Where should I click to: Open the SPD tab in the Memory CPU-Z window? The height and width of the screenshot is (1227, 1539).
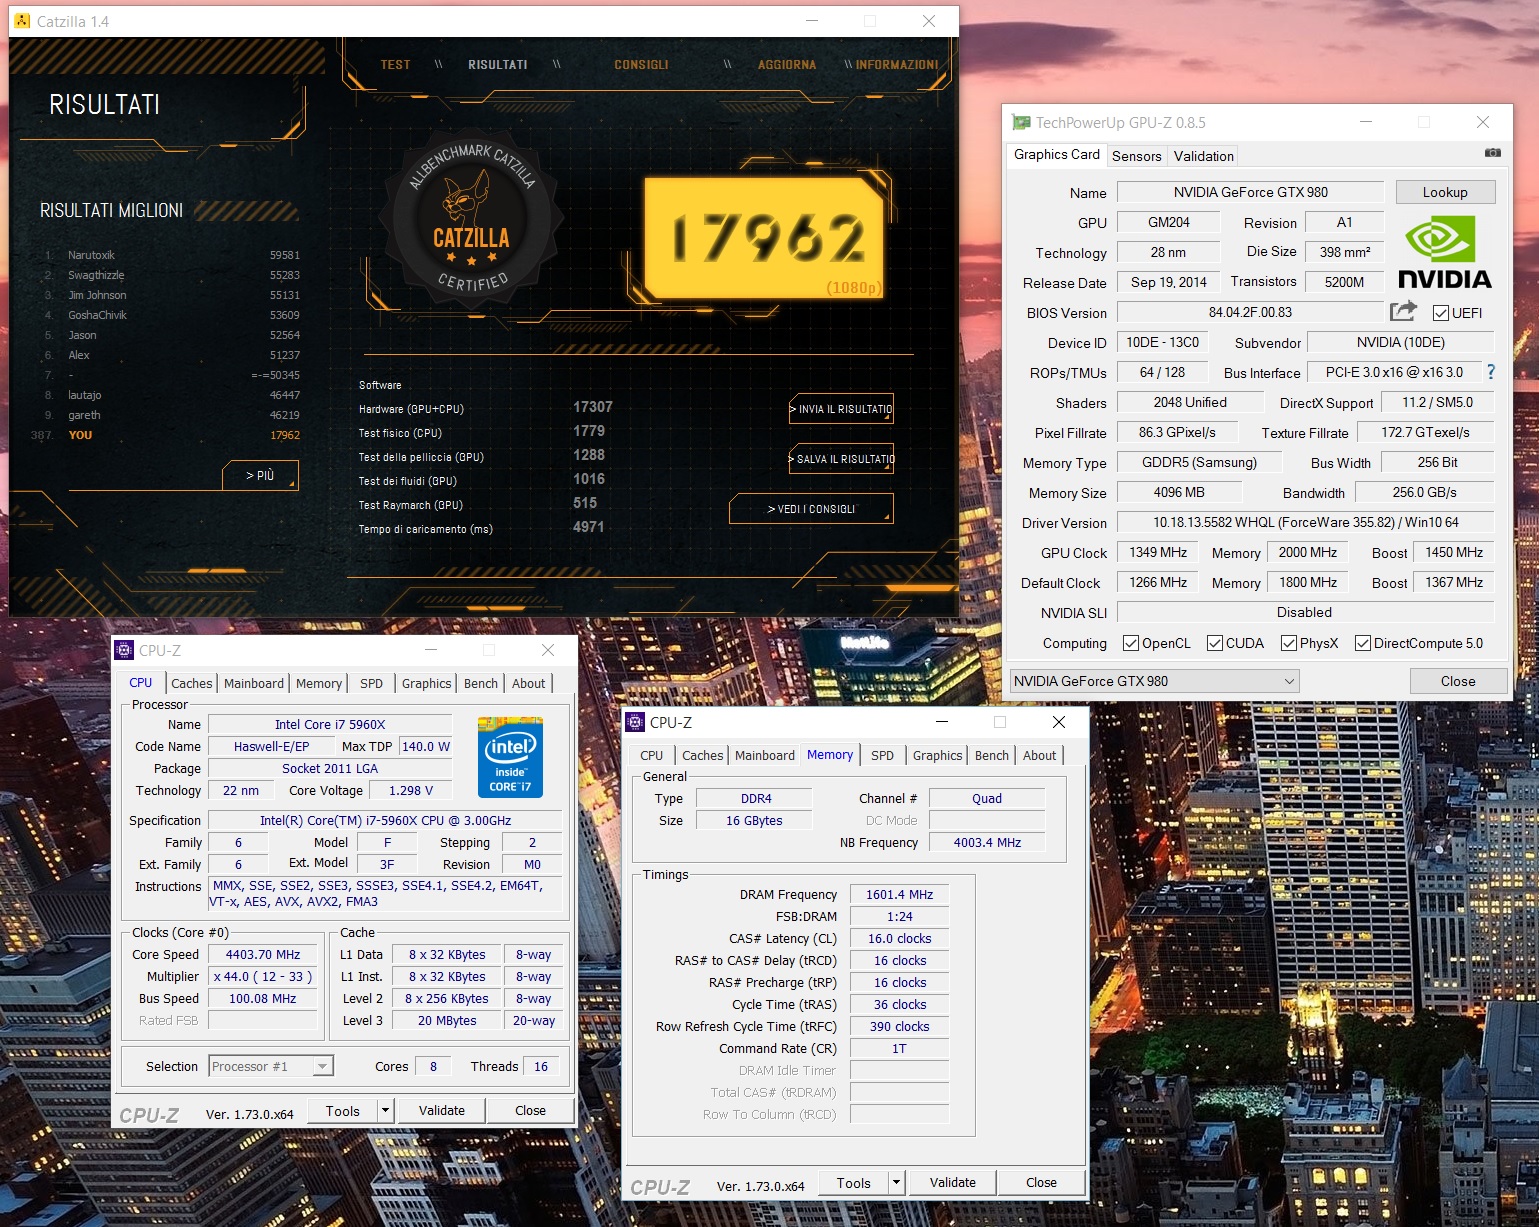click(882, 755)
